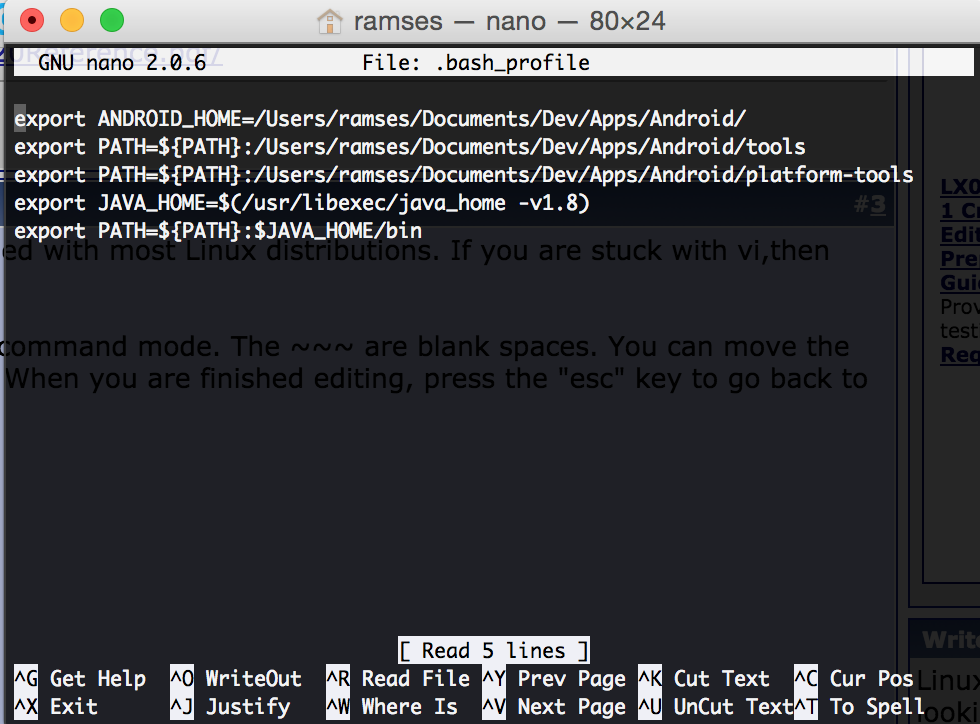The width and height of the screenshot is (980, 724).
Task: Click the ^K Cut Text shortcut
Action: pyautogui.click(x=704, y=679)
